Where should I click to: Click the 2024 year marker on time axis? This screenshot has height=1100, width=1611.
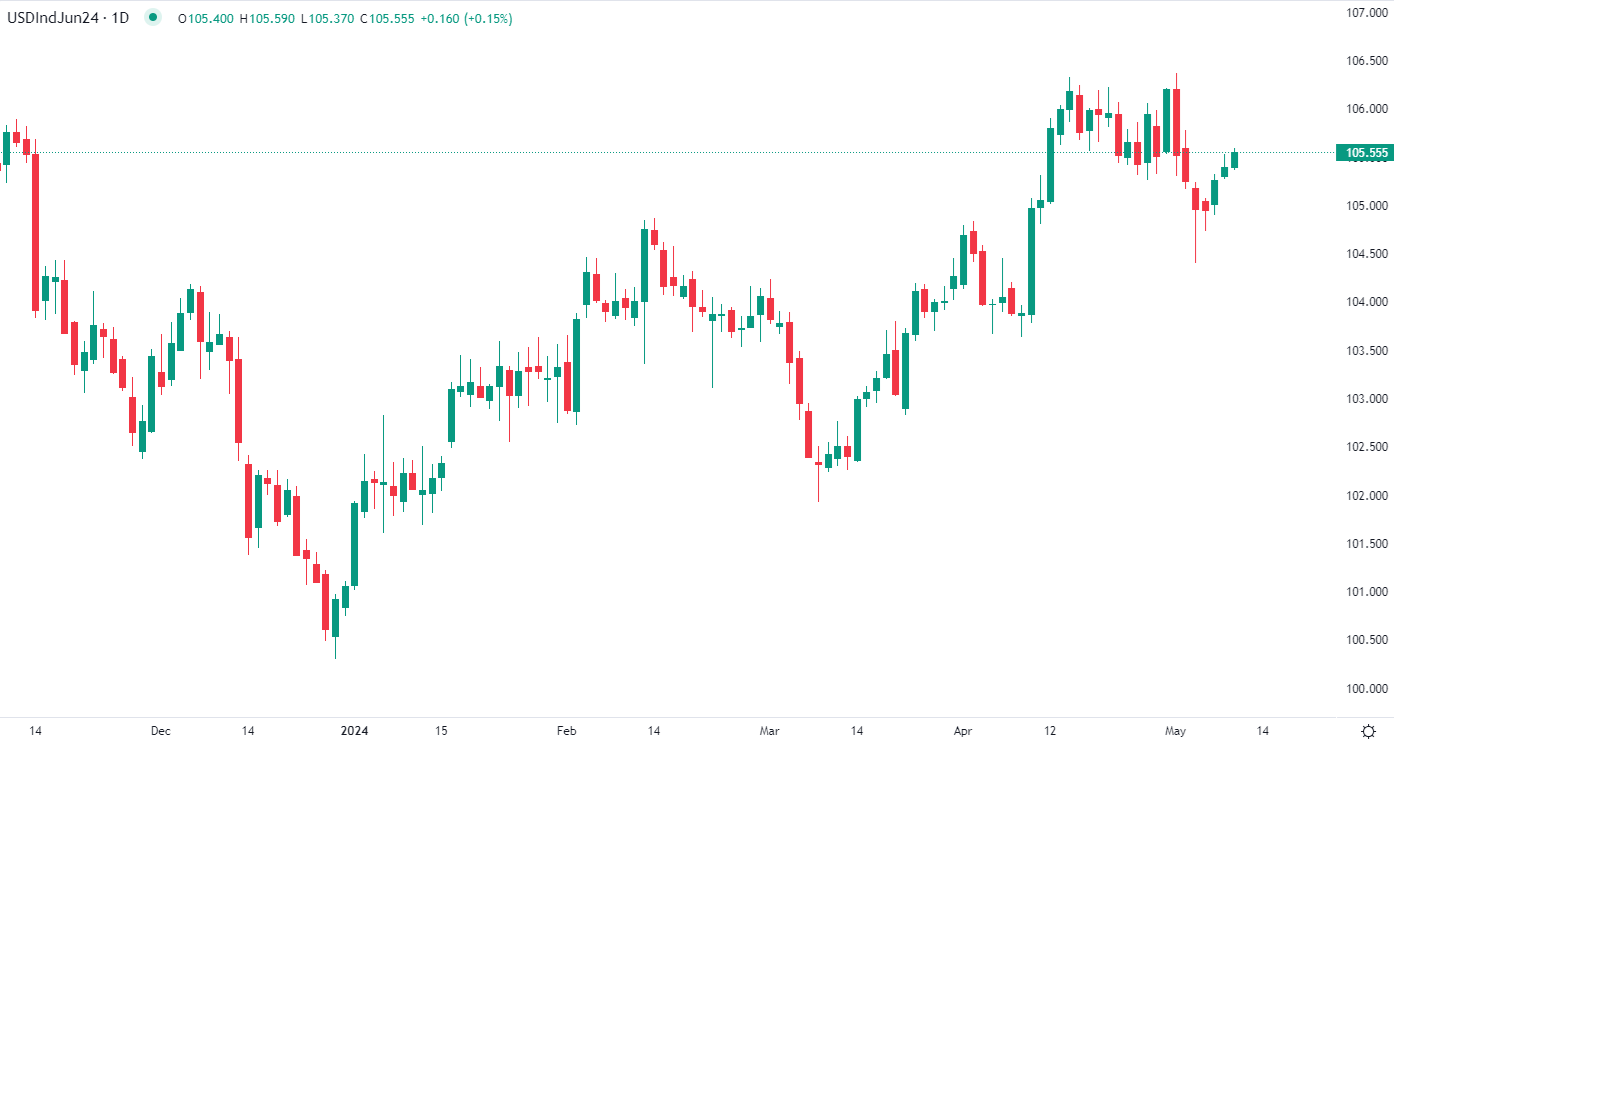(x=354, y=731)
